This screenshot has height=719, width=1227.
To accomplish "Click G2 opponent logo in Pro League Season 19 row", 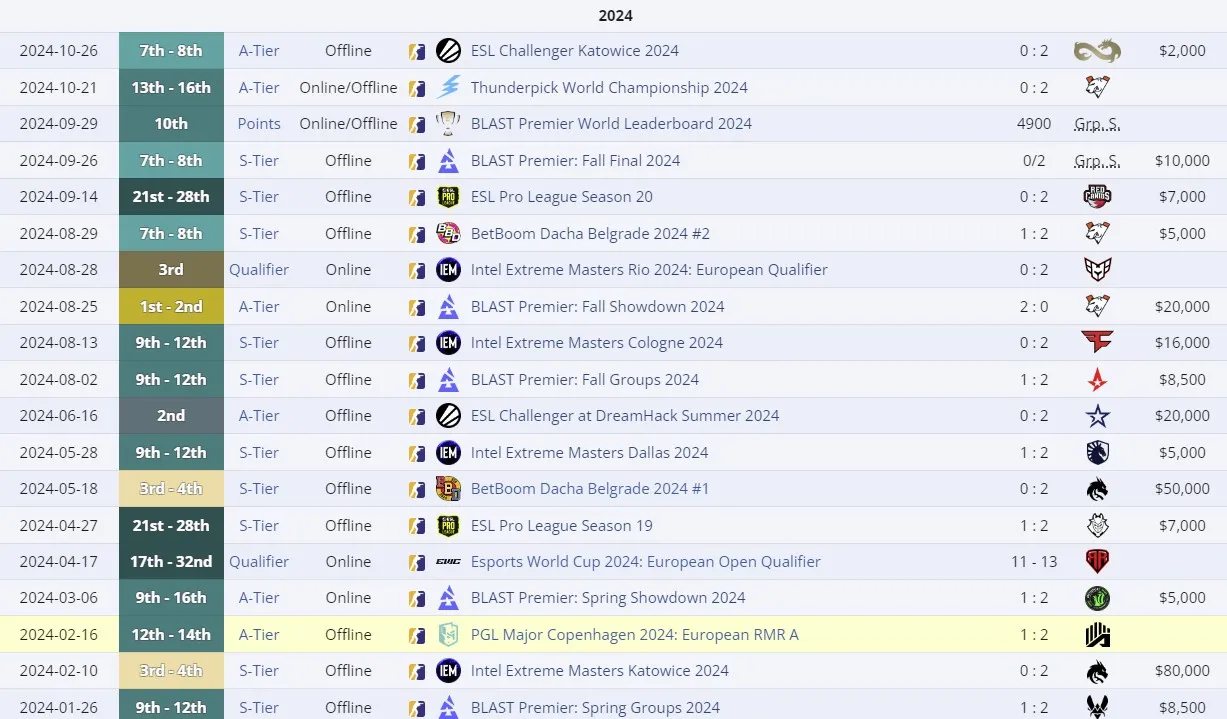I will click(x=1097, y=525).
